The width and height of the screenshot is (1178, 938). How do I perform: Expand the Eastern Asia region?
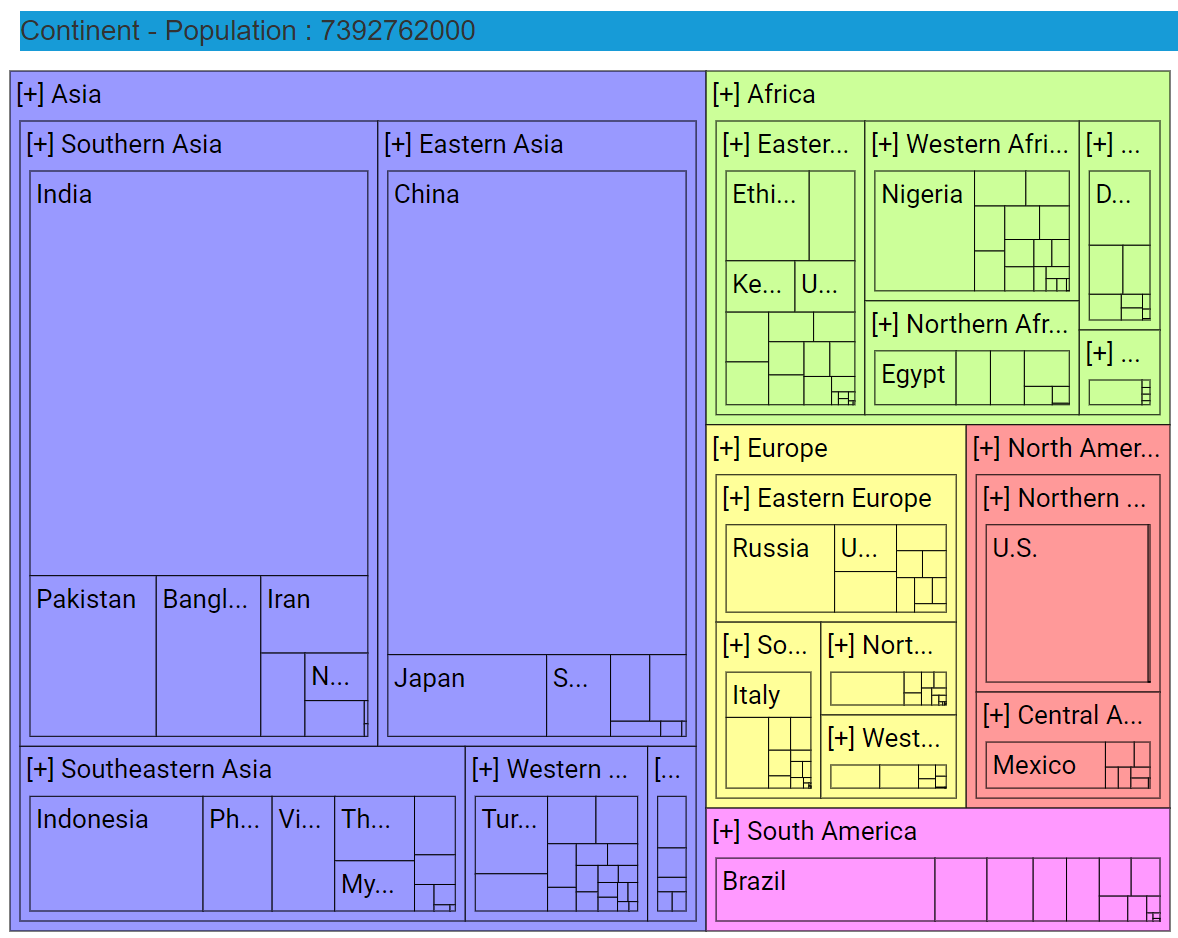473,144
